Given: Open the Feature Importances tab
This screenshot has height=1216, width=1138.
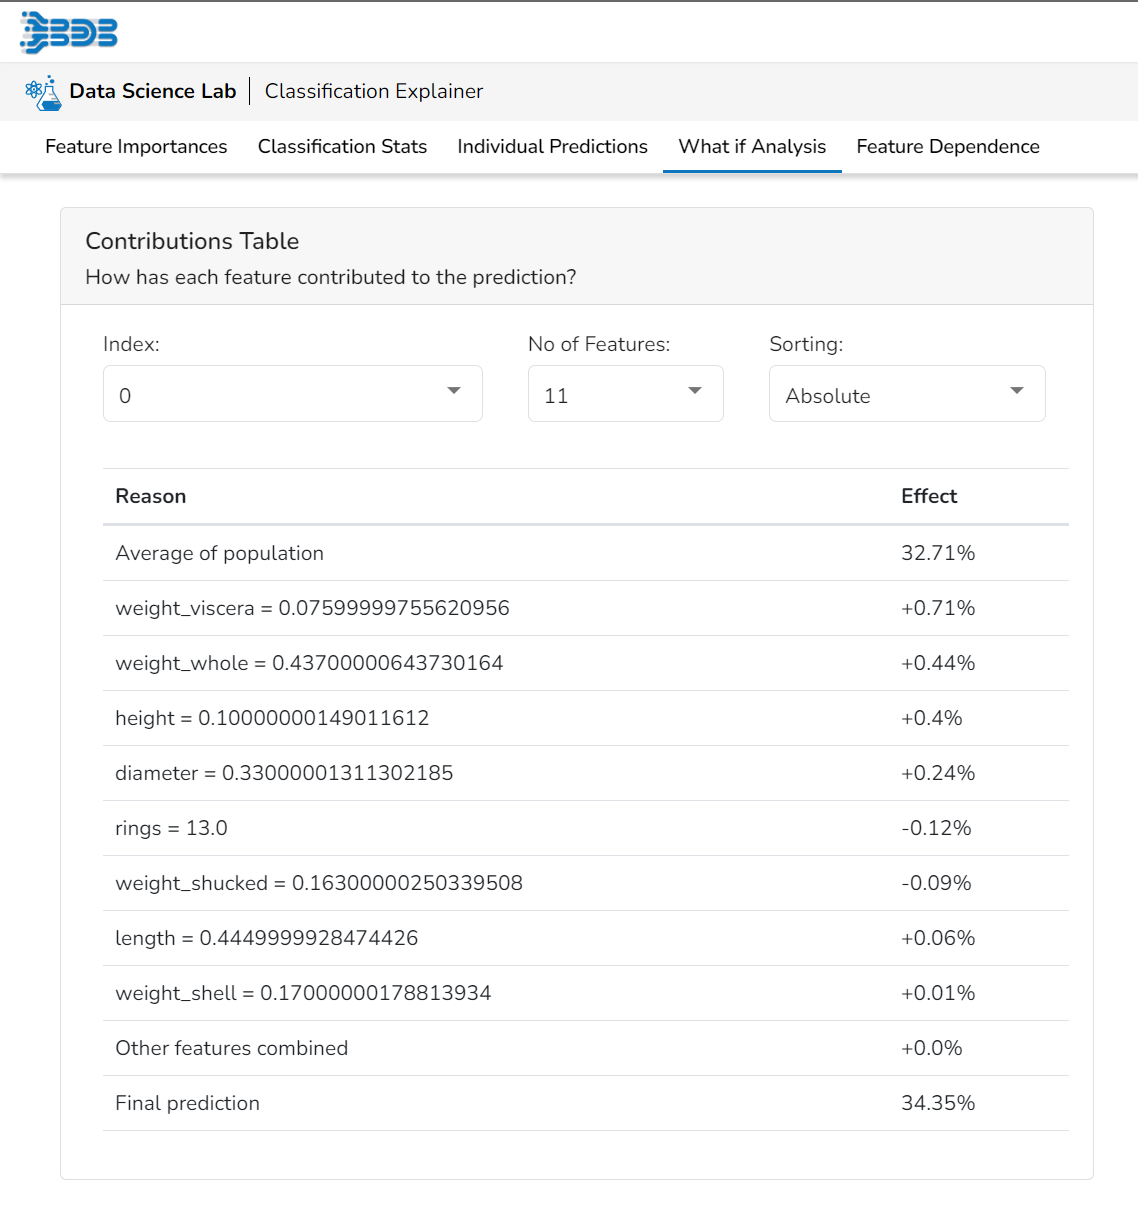Looking at the screenshot, I should pyautogui.click(x=136, y=147).
